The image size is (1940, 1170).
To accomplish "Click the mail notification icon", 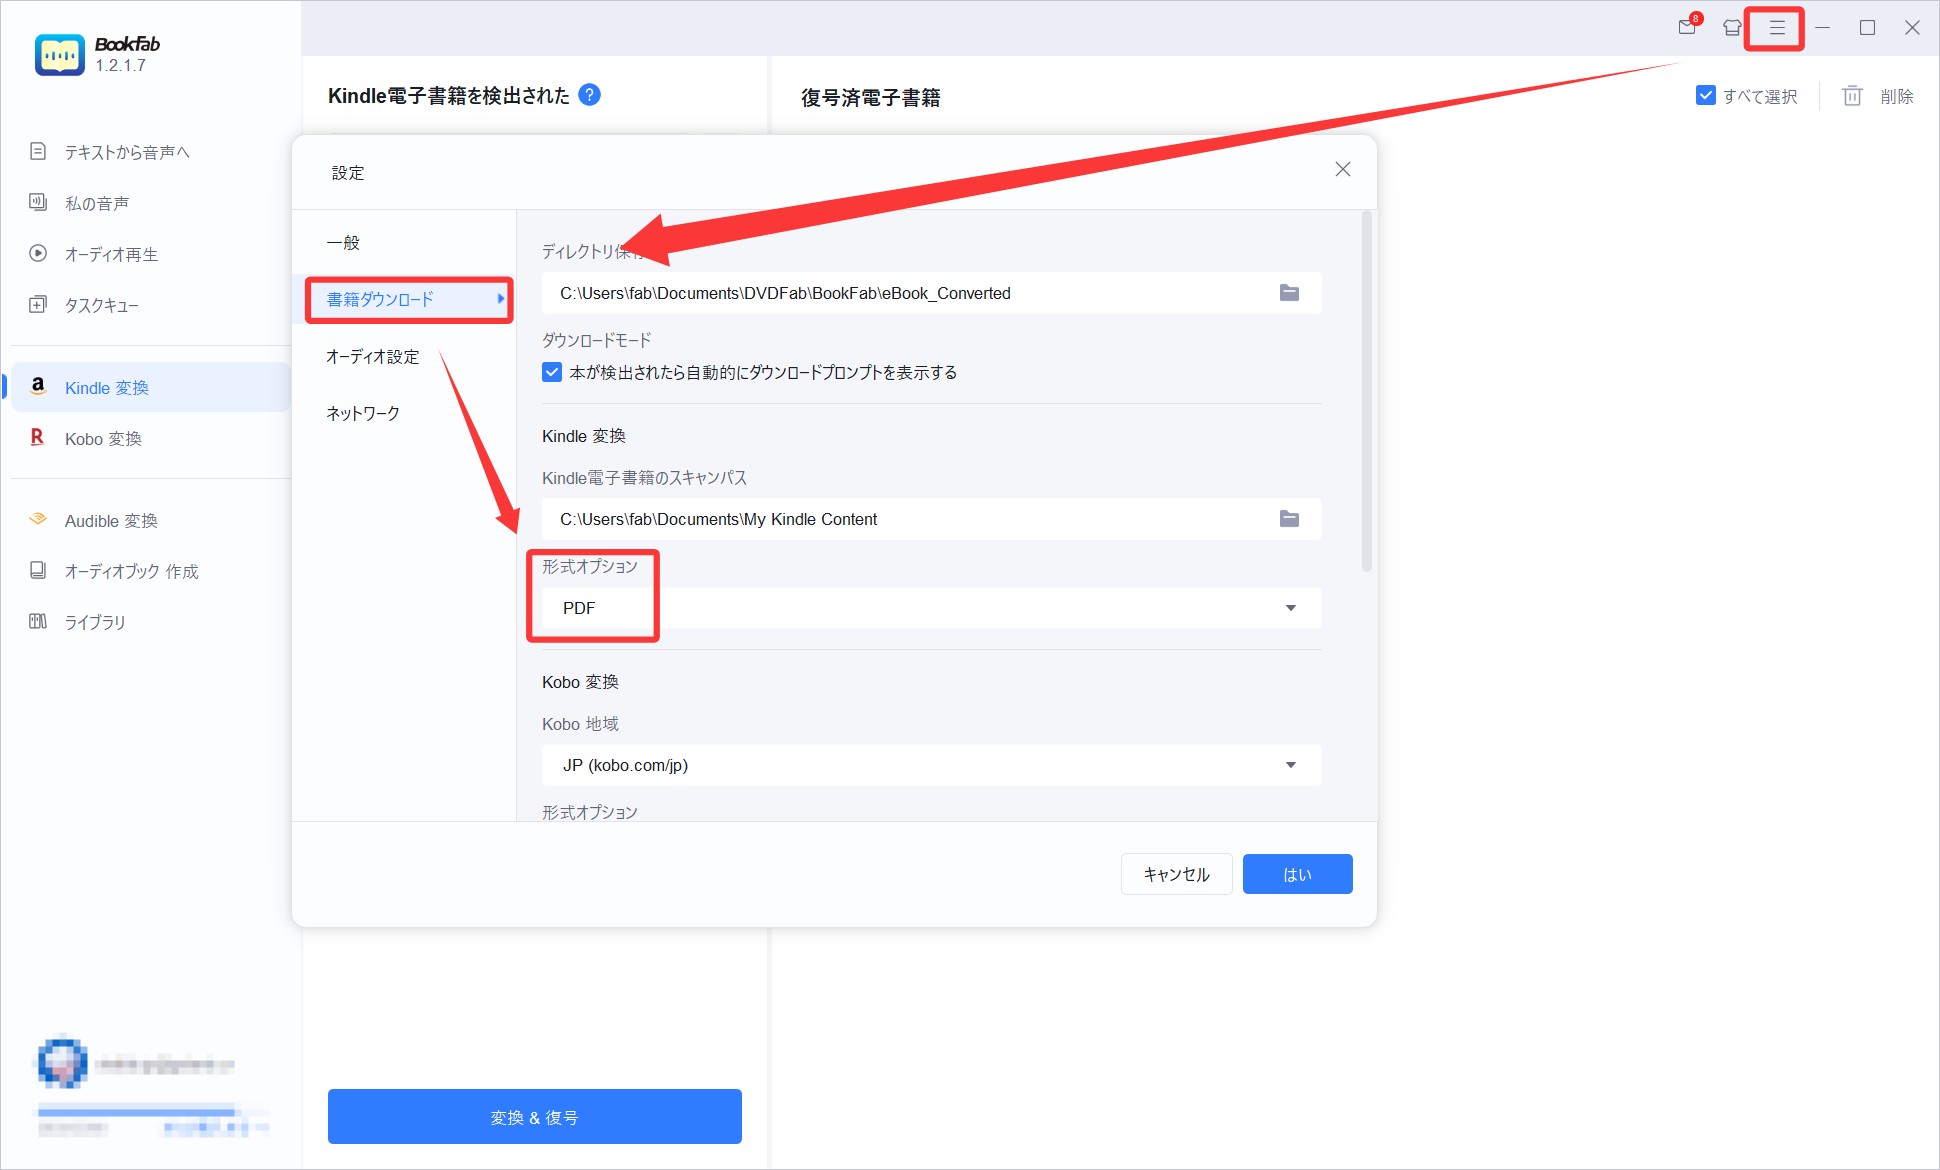I will click(x=1688, y=27).
